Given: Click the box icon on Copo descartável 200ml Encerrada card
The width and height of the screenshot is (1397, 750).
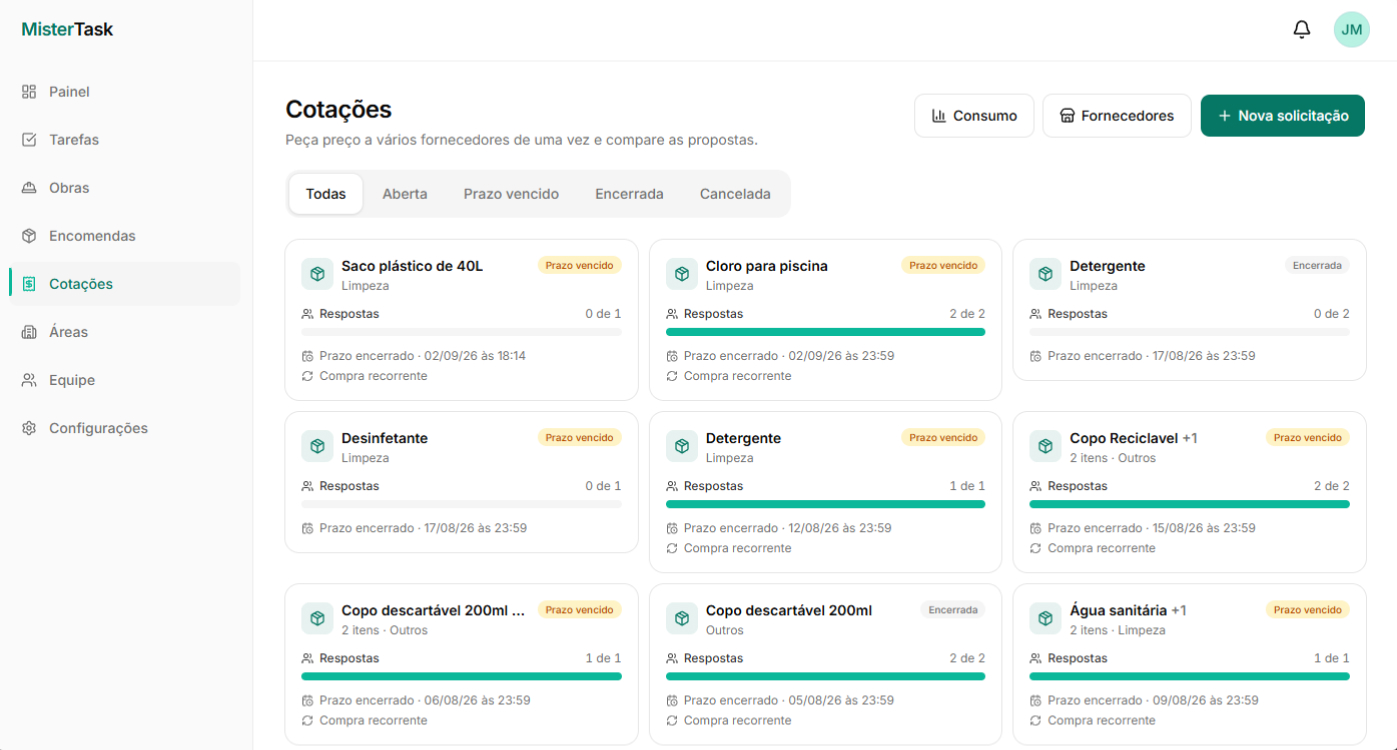Looking at the screenshot, I should (682, 618).
